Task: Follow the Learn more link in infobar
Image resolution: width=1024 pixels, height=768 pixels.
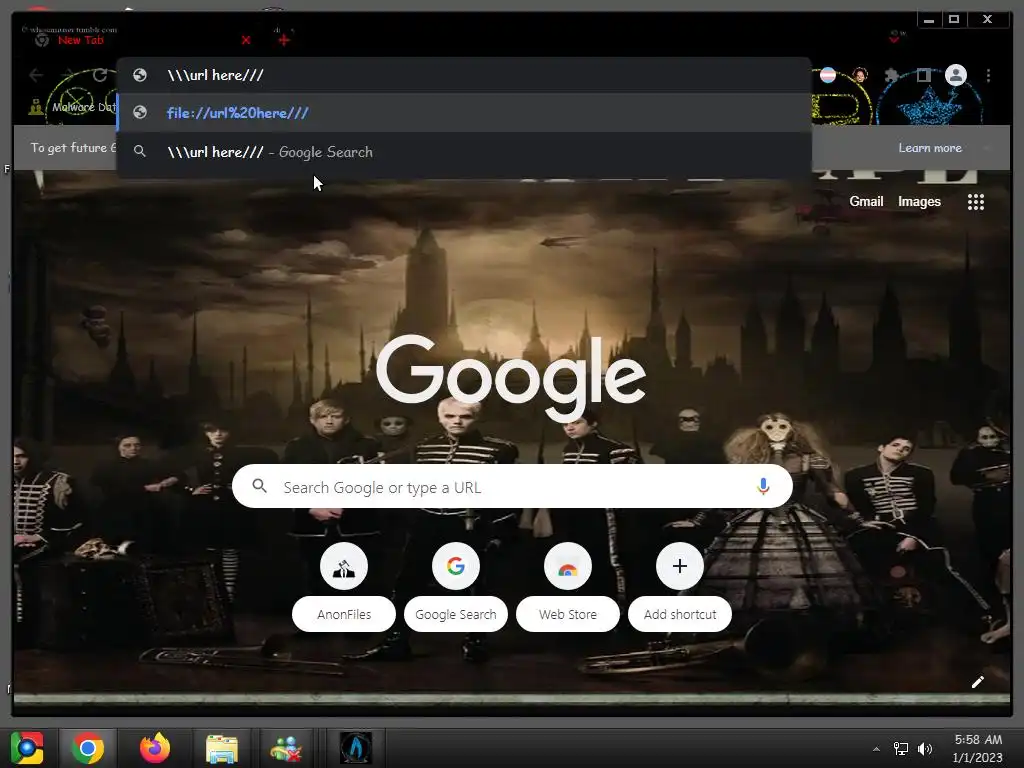Action: [930, 148]
